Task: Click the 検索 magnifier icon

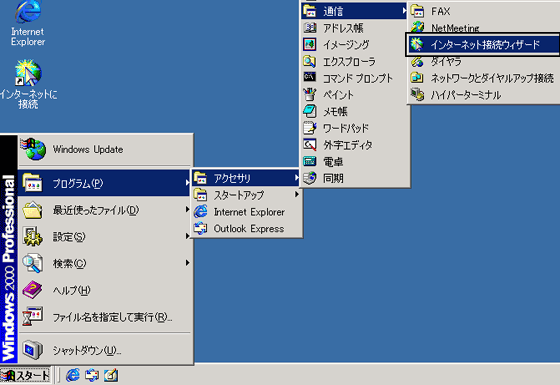Action: point(32,263)
